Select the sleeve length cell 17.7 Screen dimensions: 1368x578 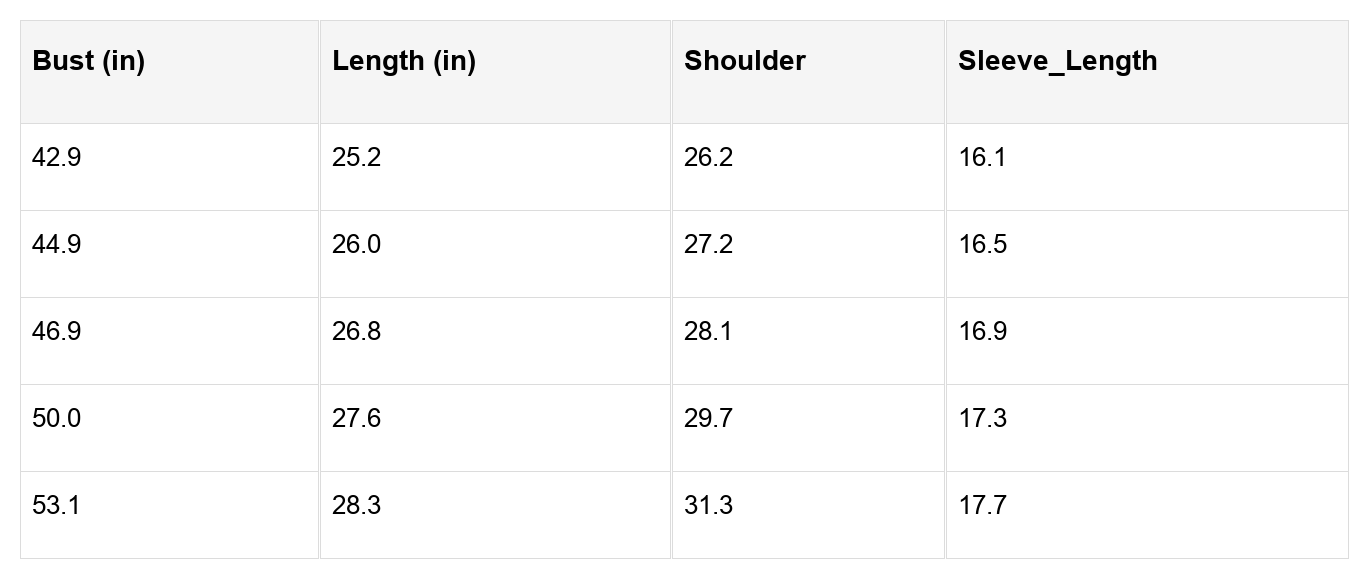click(983, 506)
